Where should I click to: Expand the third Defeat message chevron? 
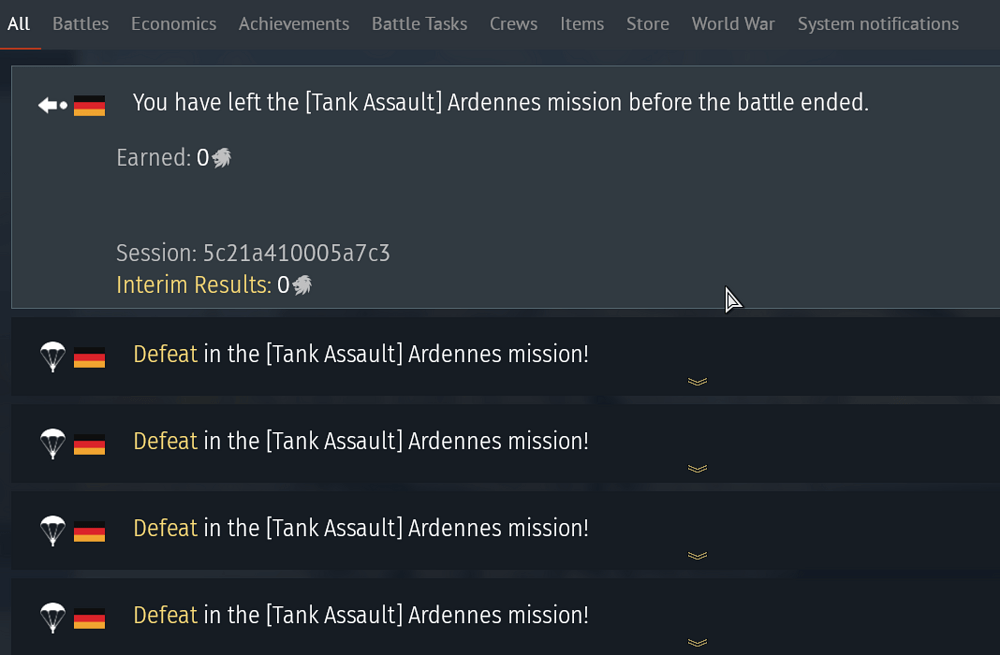click(697, 555)
